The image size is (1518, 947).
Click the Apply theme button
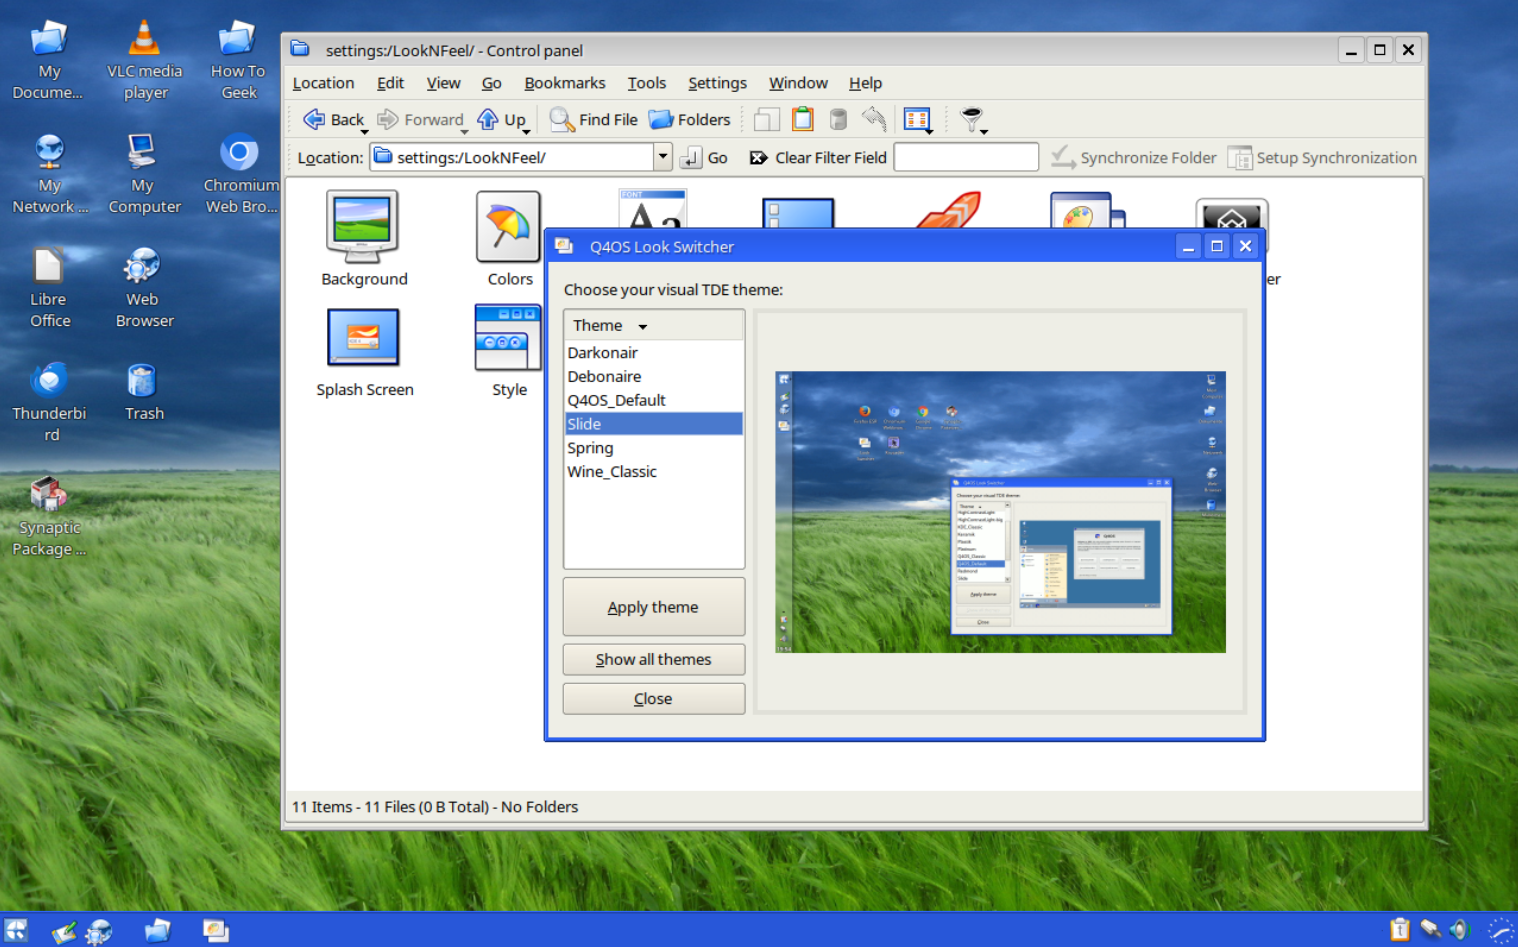[x=654, y=607]
